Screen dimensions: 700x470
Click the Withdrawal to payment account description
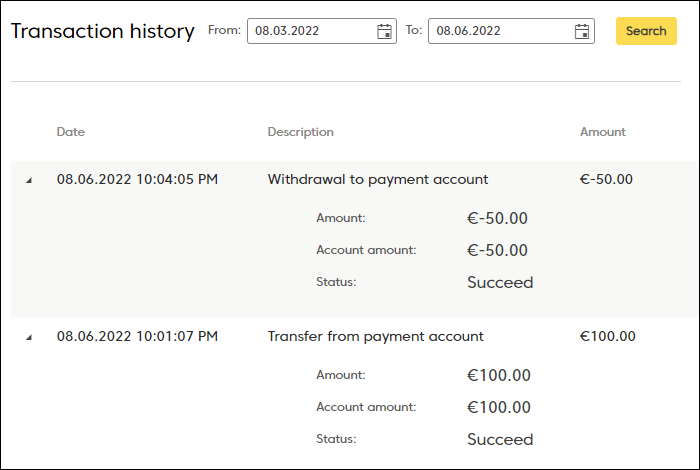(378, 179)
